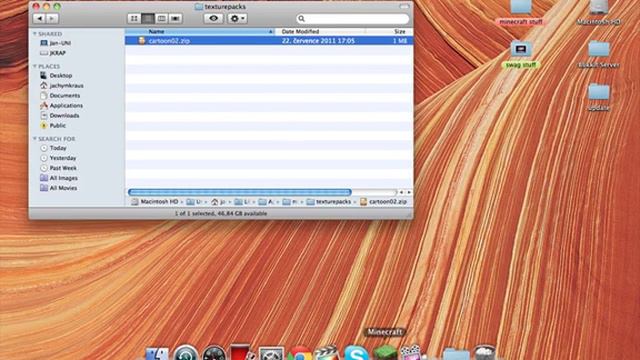Select the Bukkit Server desktop folder
640x360 pixels.
599,55
